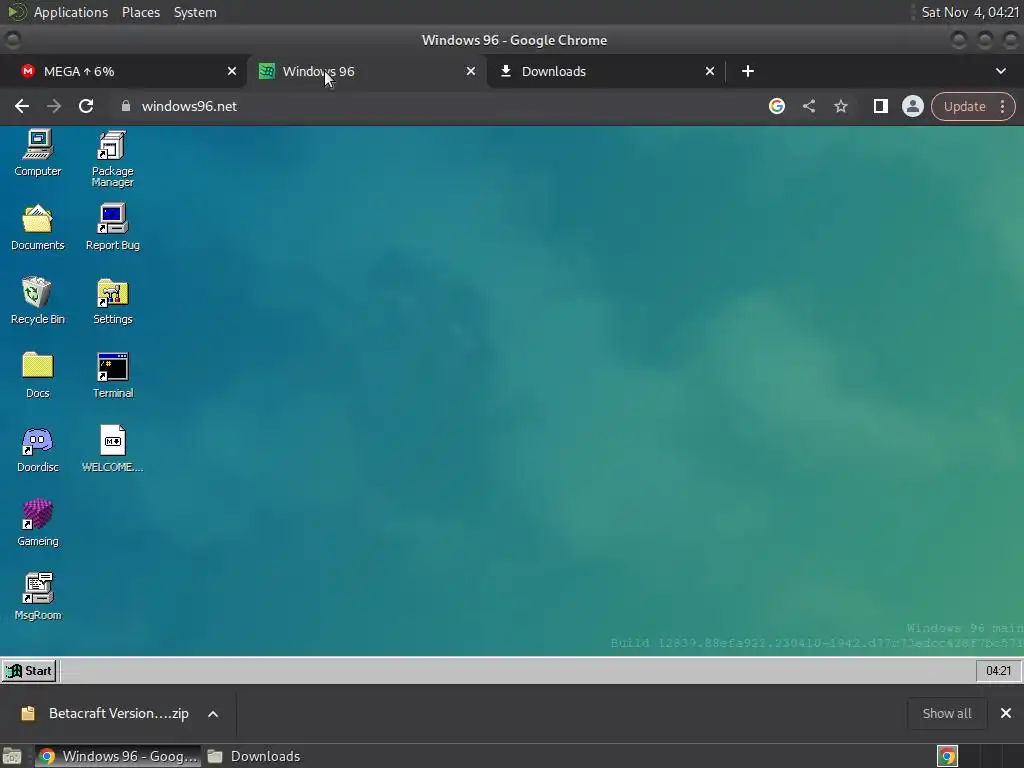Launch Package Manager from the desktop

point(112,159)
